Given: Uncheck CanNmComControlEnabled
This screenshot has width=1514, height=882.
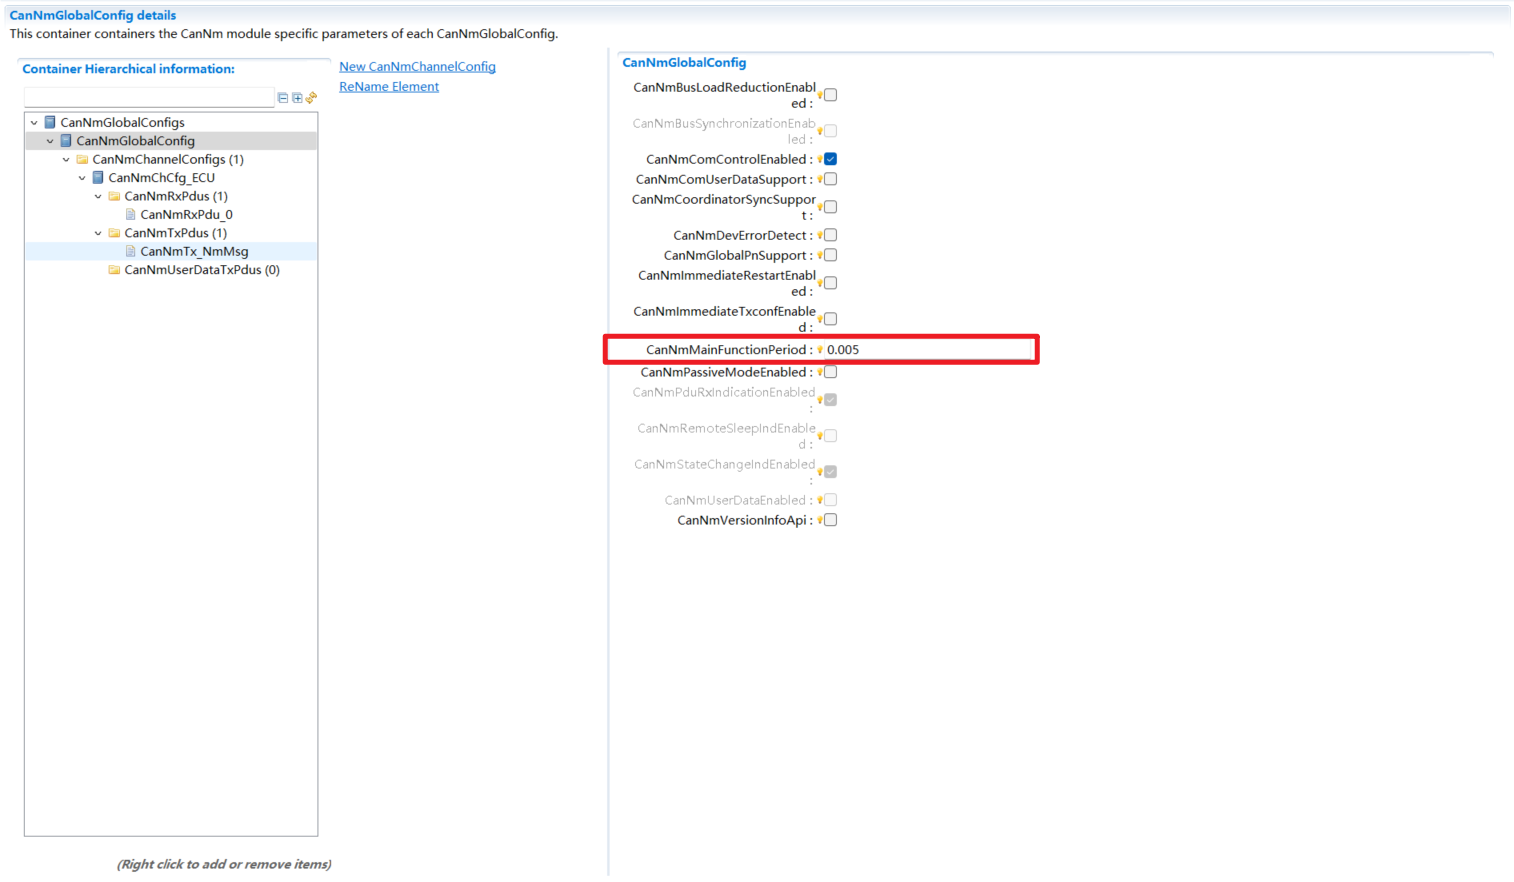Looking at the screenshot, I should [x=830, y=158].
